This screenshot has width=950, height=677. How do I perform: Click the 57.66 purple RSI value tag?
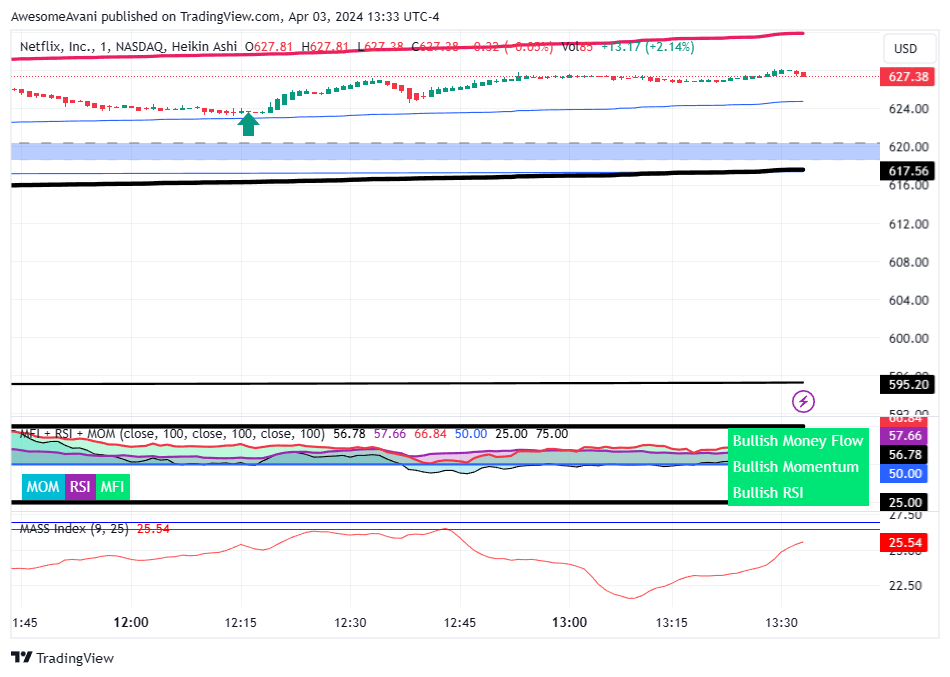pos(905,436)
